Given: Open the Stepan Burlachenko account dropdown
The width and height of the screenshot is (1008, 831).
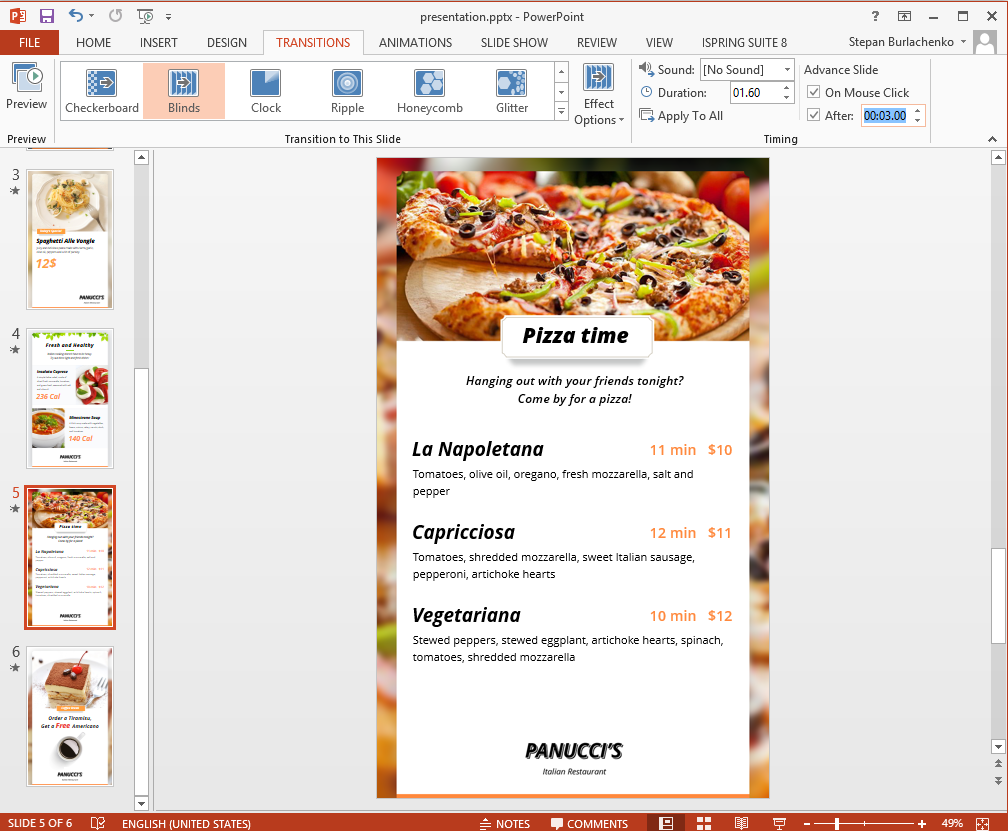Looking at the screenshot, I should pyautogui.click(x=907, y=42).
